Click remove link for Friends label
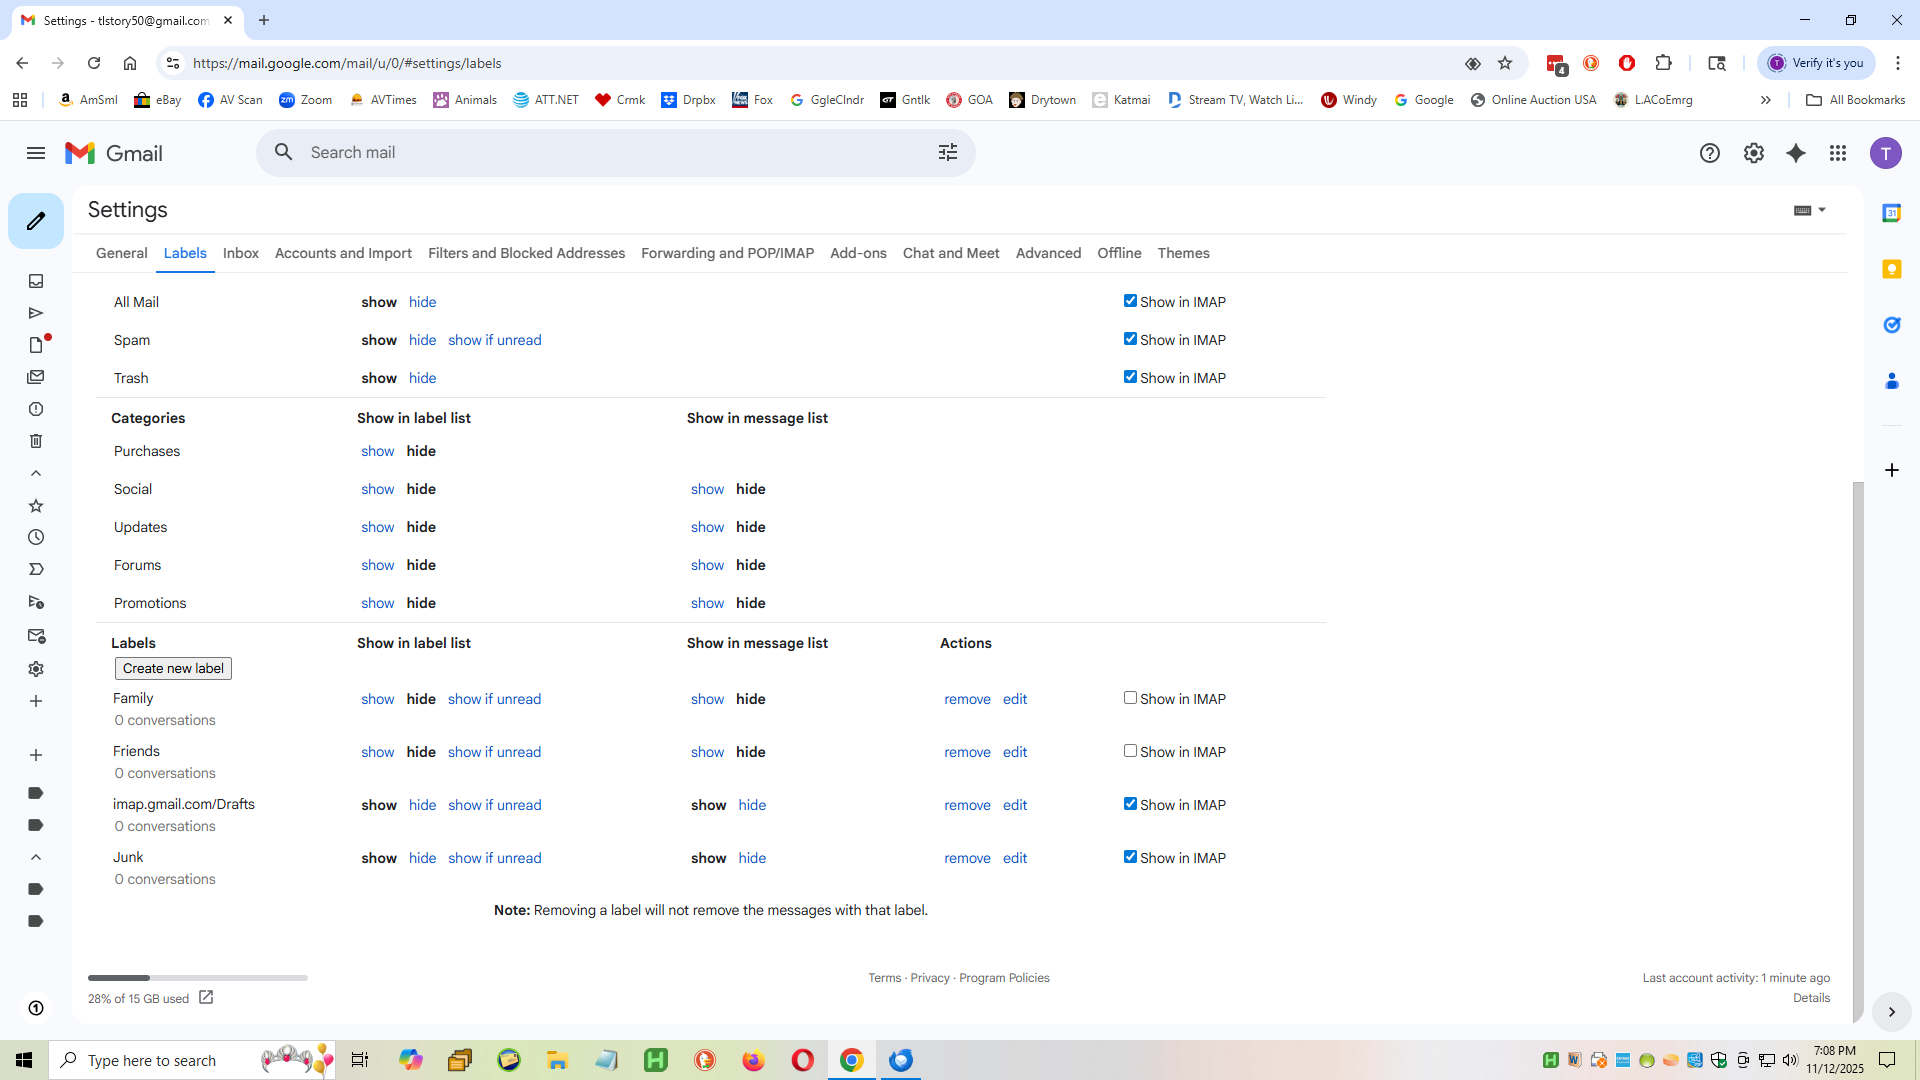 [967, 752]
